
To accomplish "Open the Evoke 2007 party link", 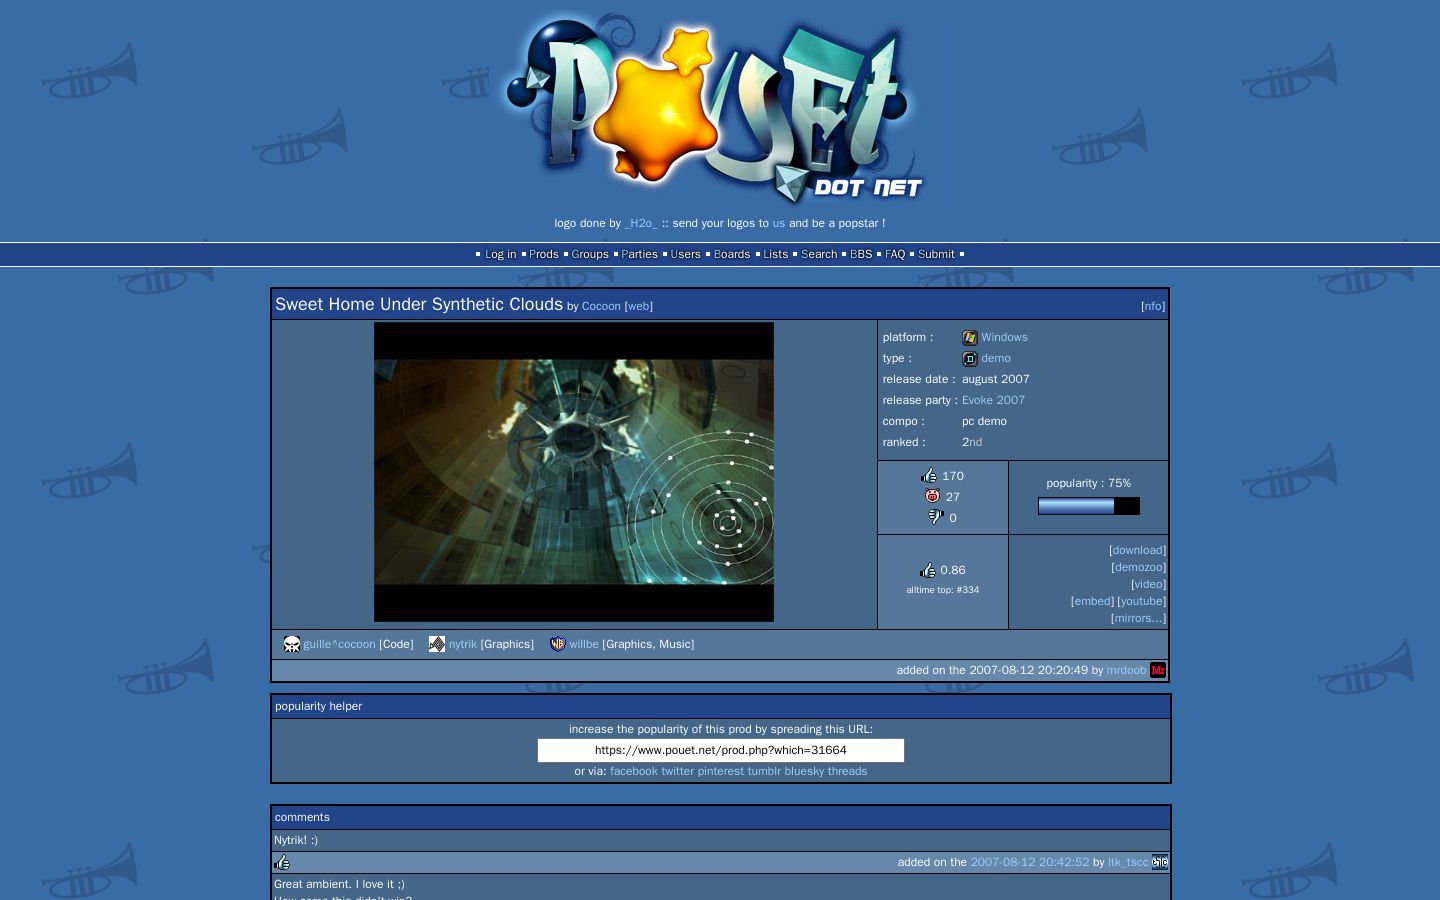I will click(993, 400).
